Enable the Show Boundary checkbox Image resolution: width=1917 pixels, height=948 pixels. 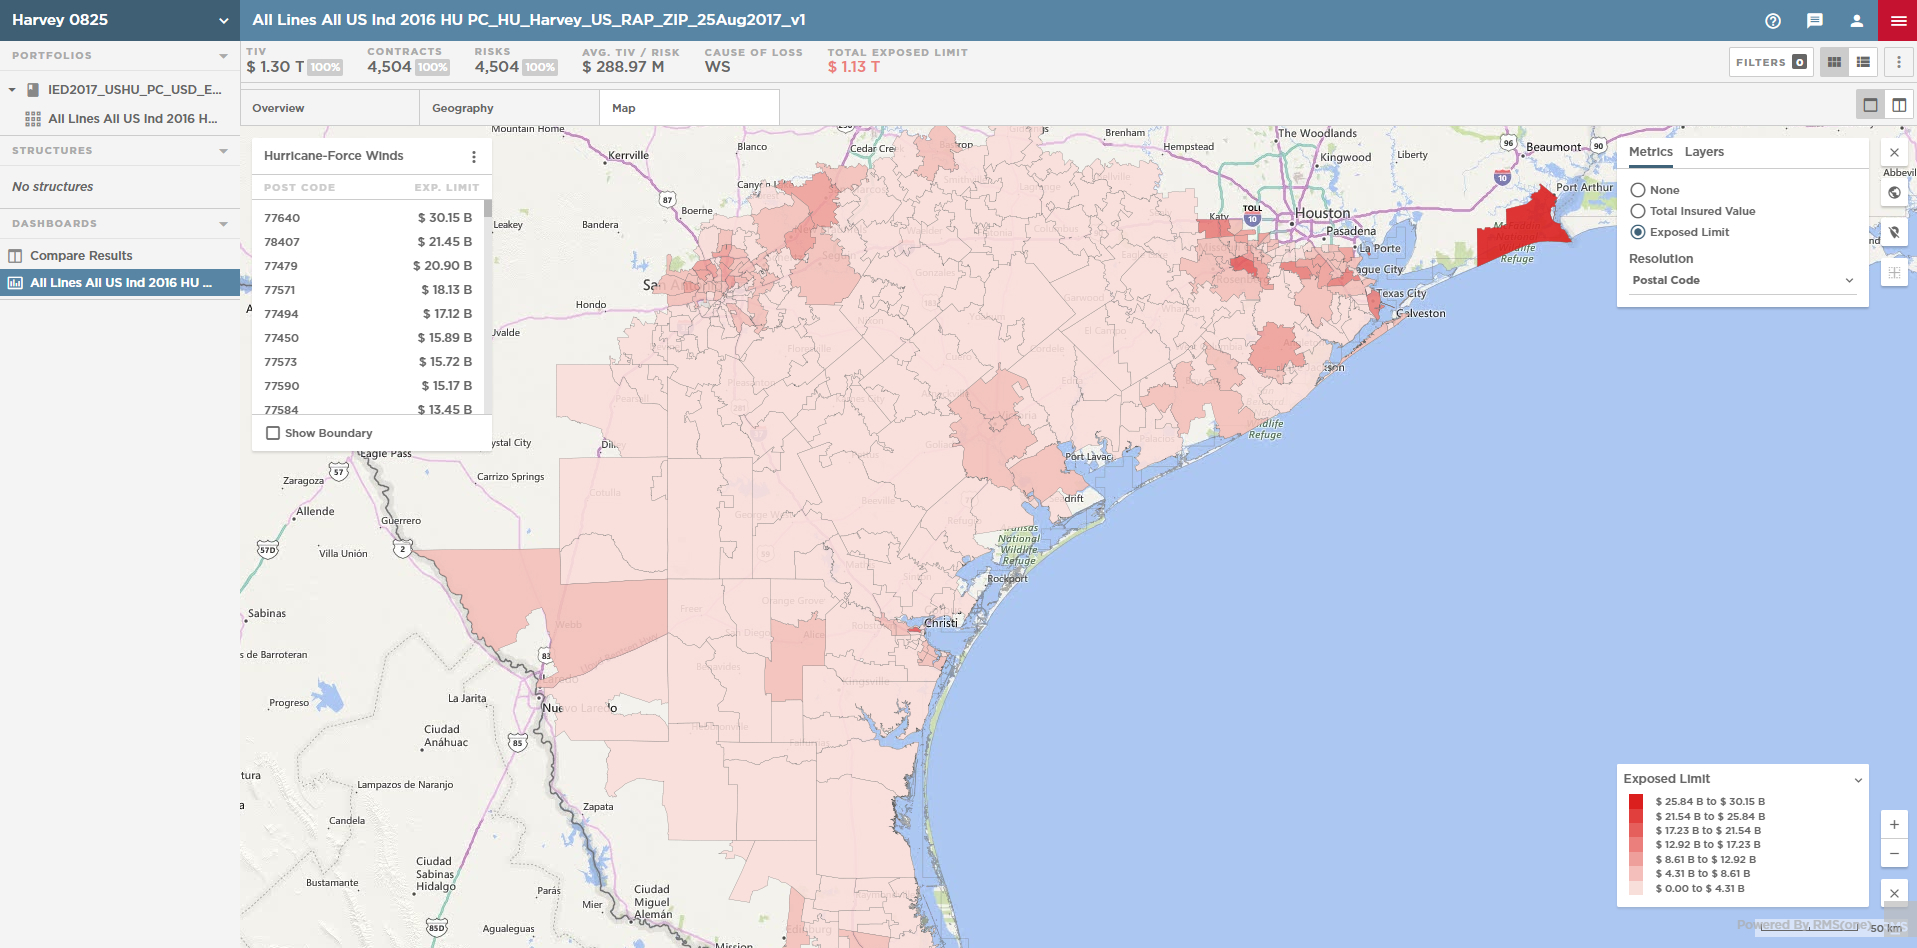pyautogui.click(x=273, y=433)
